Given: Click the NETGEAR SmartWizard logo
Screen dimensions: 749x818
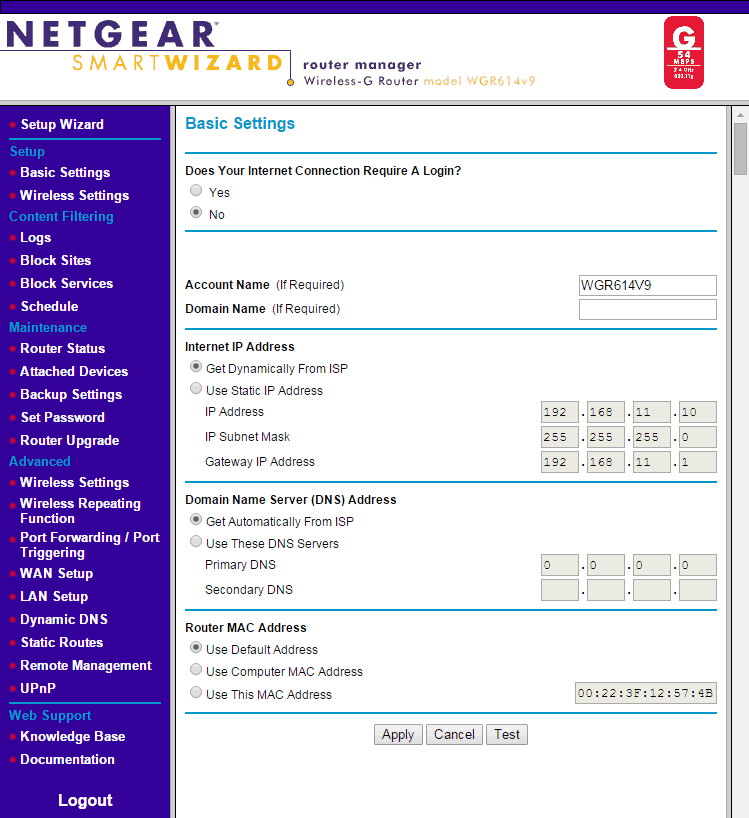Looking at the screenshot, I should [x=145, y=49].
